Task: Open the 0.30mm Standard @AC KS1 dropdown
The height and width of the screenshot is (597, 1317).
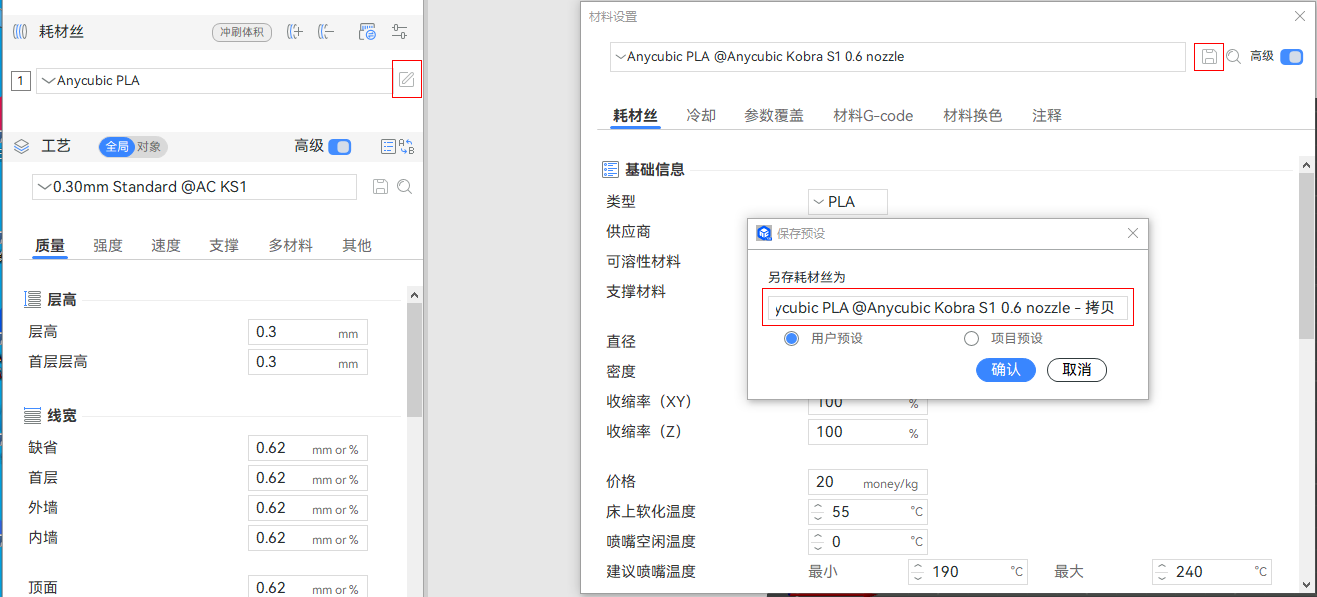Action: click(x=194, y=187)
